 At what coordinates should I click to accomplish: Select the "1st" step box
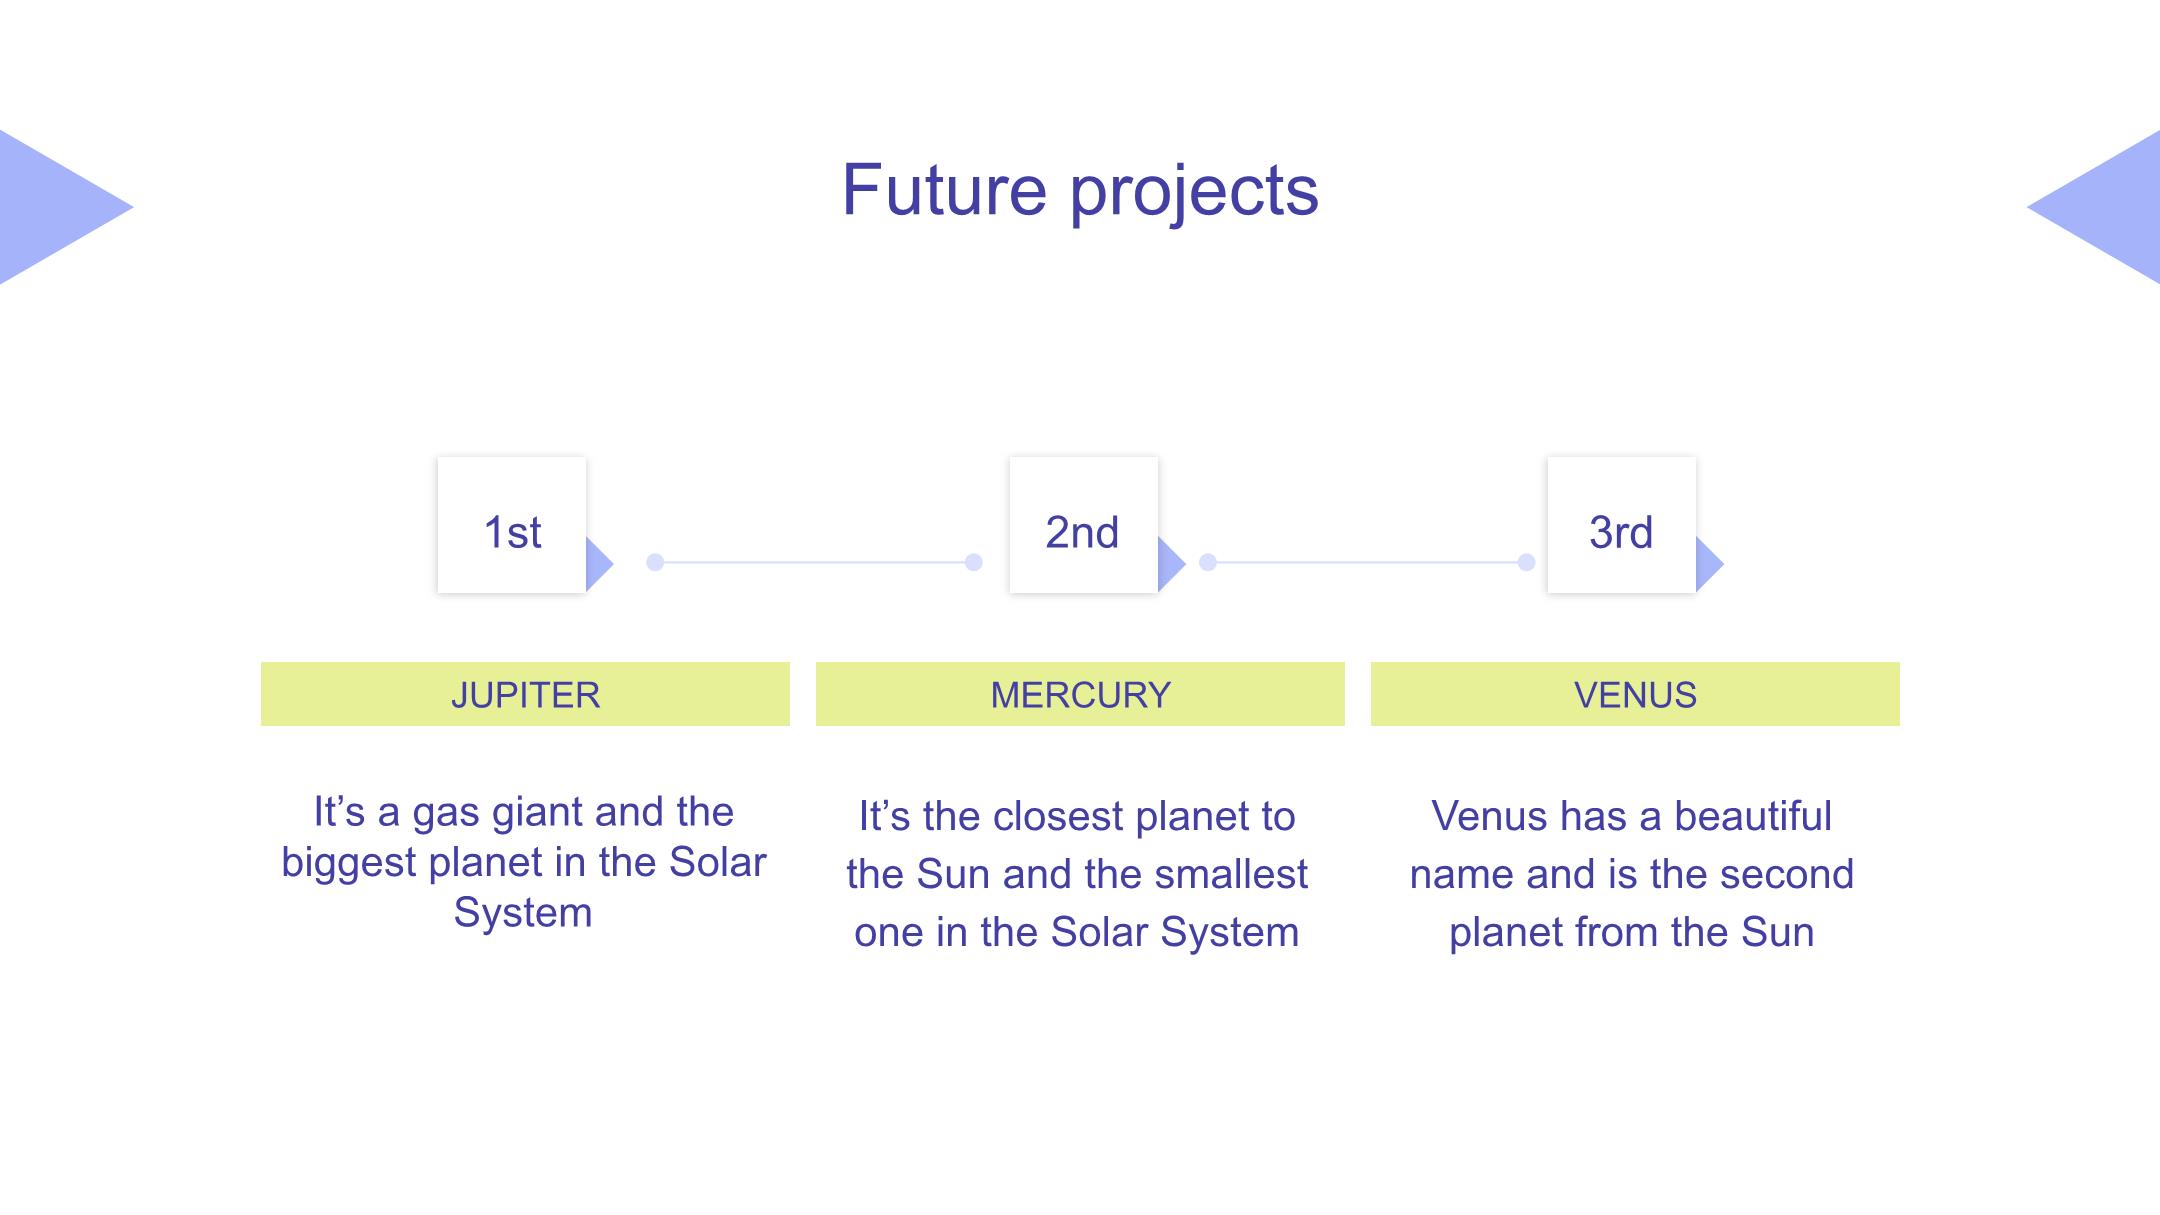[512, 525]
